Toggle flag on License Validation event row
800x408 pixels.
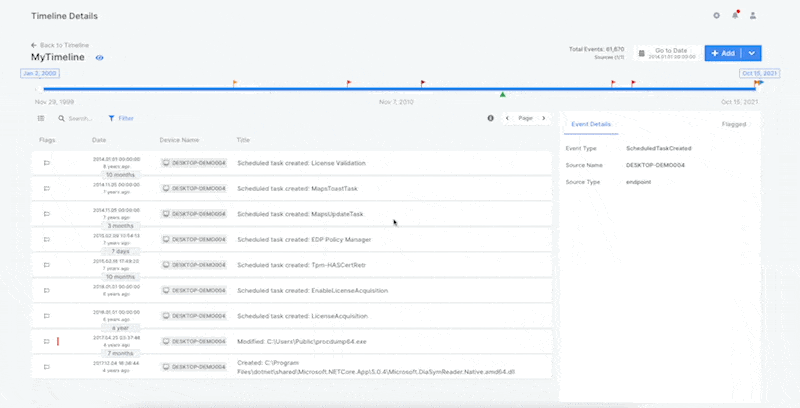[46, 162]
